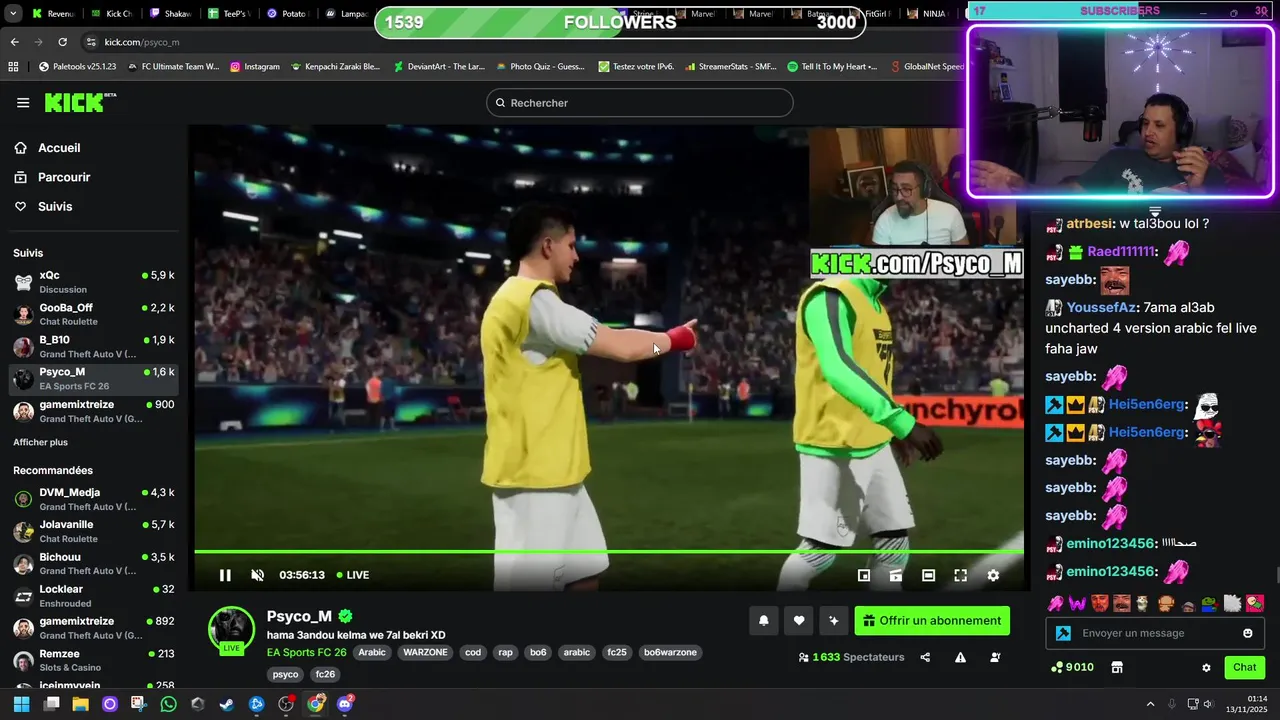Screen dimensions: 1280x720
Task: Click the Kick logo
Action: coord(79,102)
